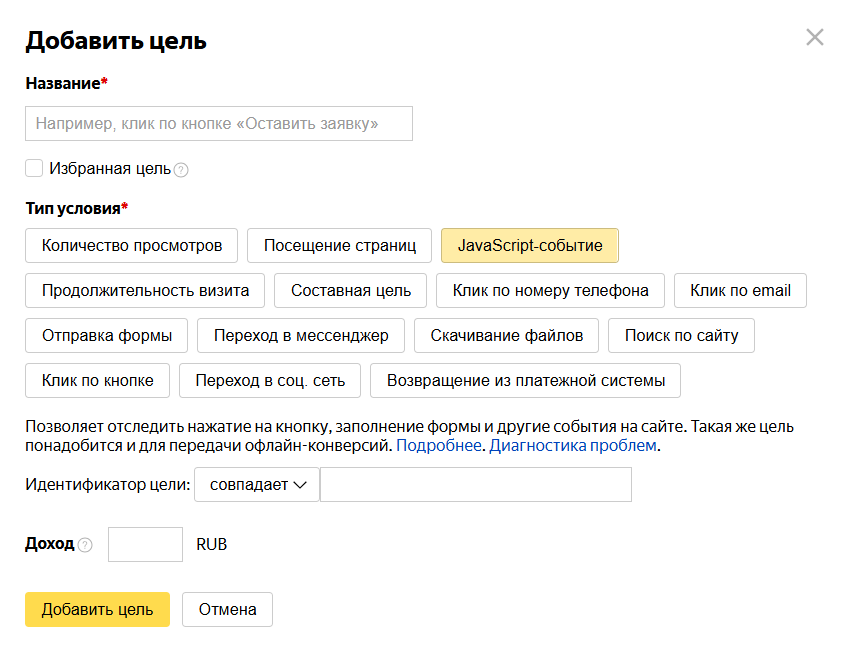The image size is (850, 652).
Task: Select Количество просмотров condition type
Action: (x=131, y=245)
